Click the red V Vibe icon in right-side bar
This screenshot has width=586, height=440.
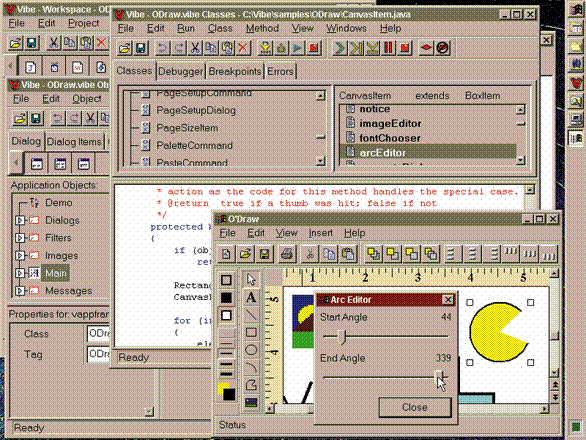tap(576, 83)
